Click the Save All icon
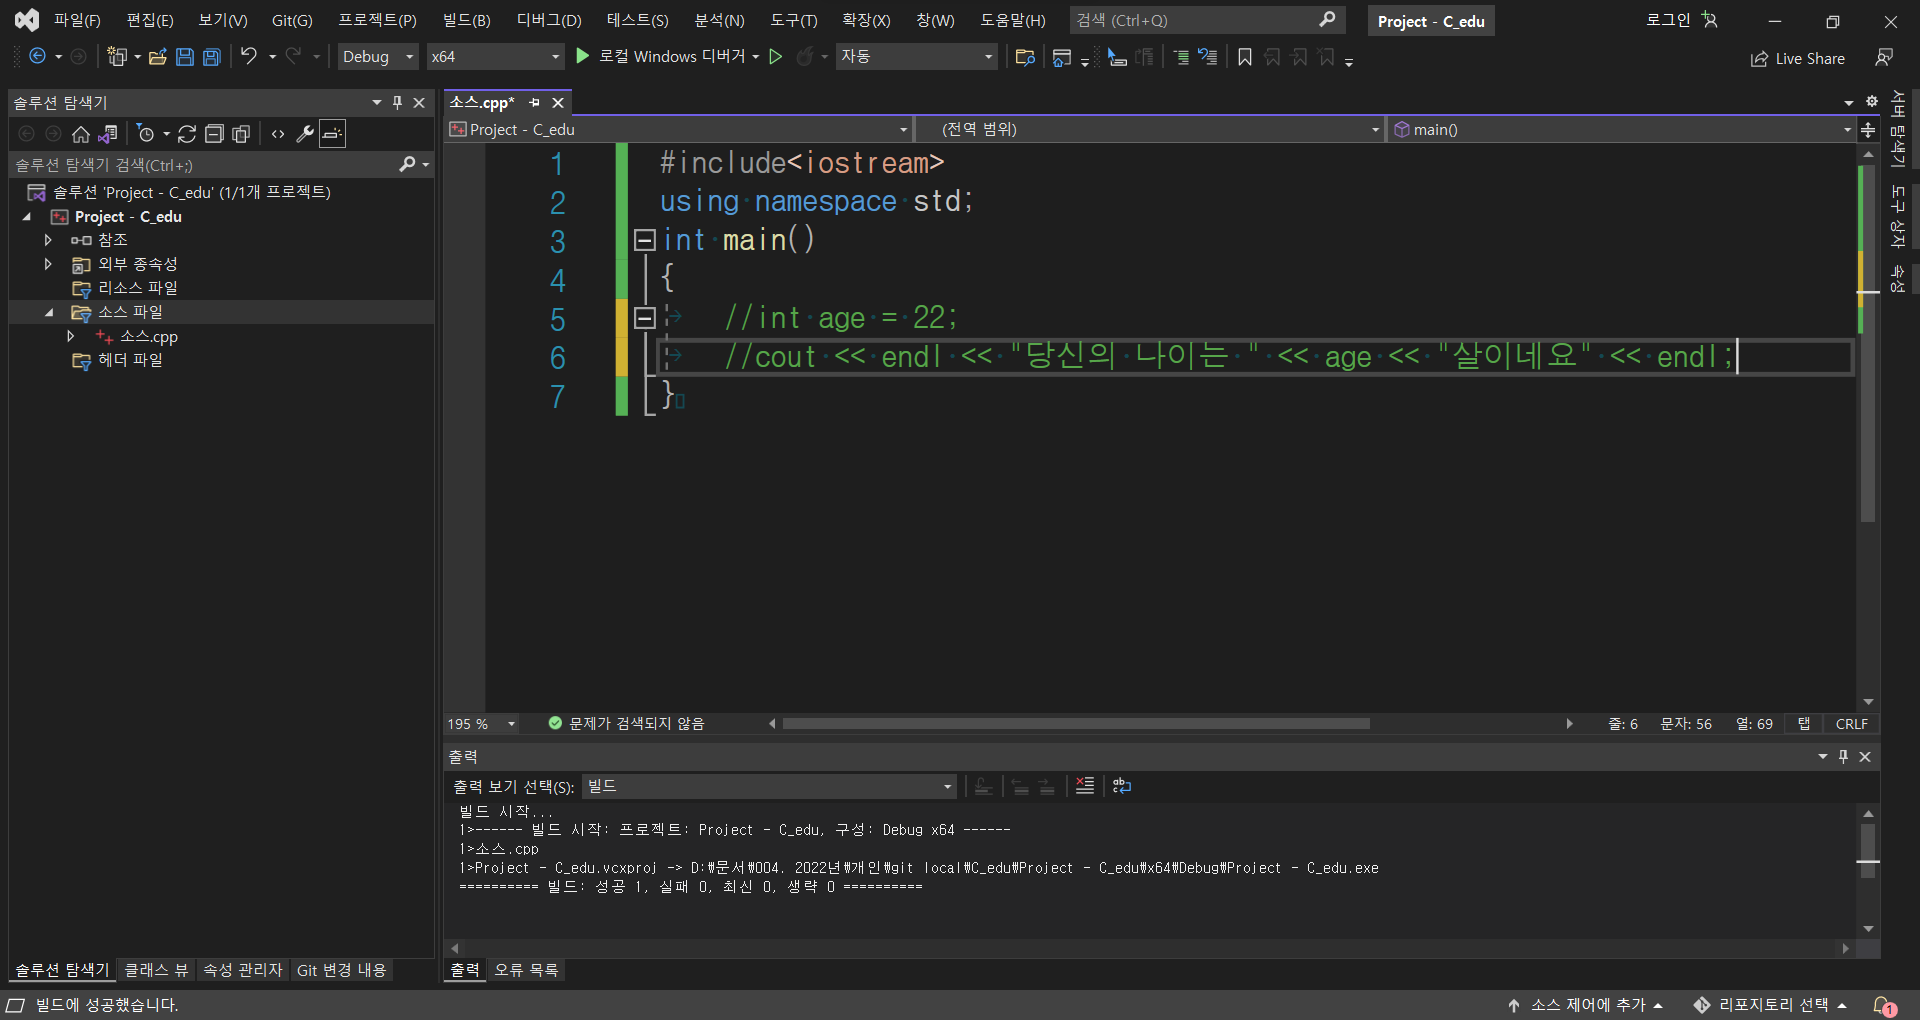This screenshot has height=1020, width=1920. 212,57
